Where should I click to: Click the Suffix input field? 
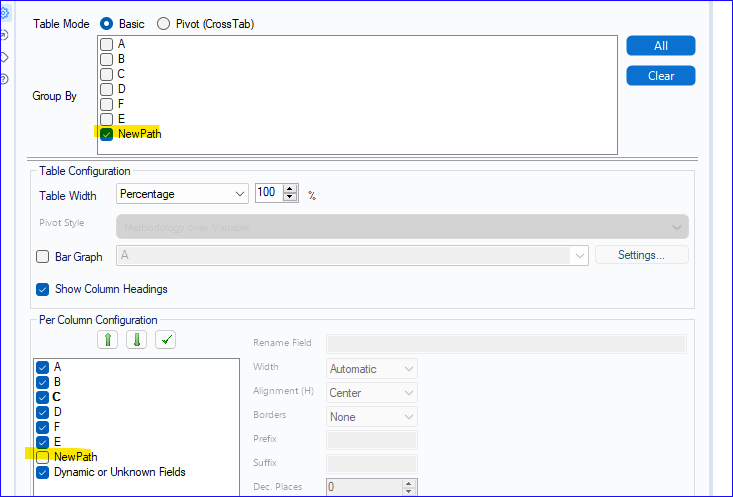point(372,464)
